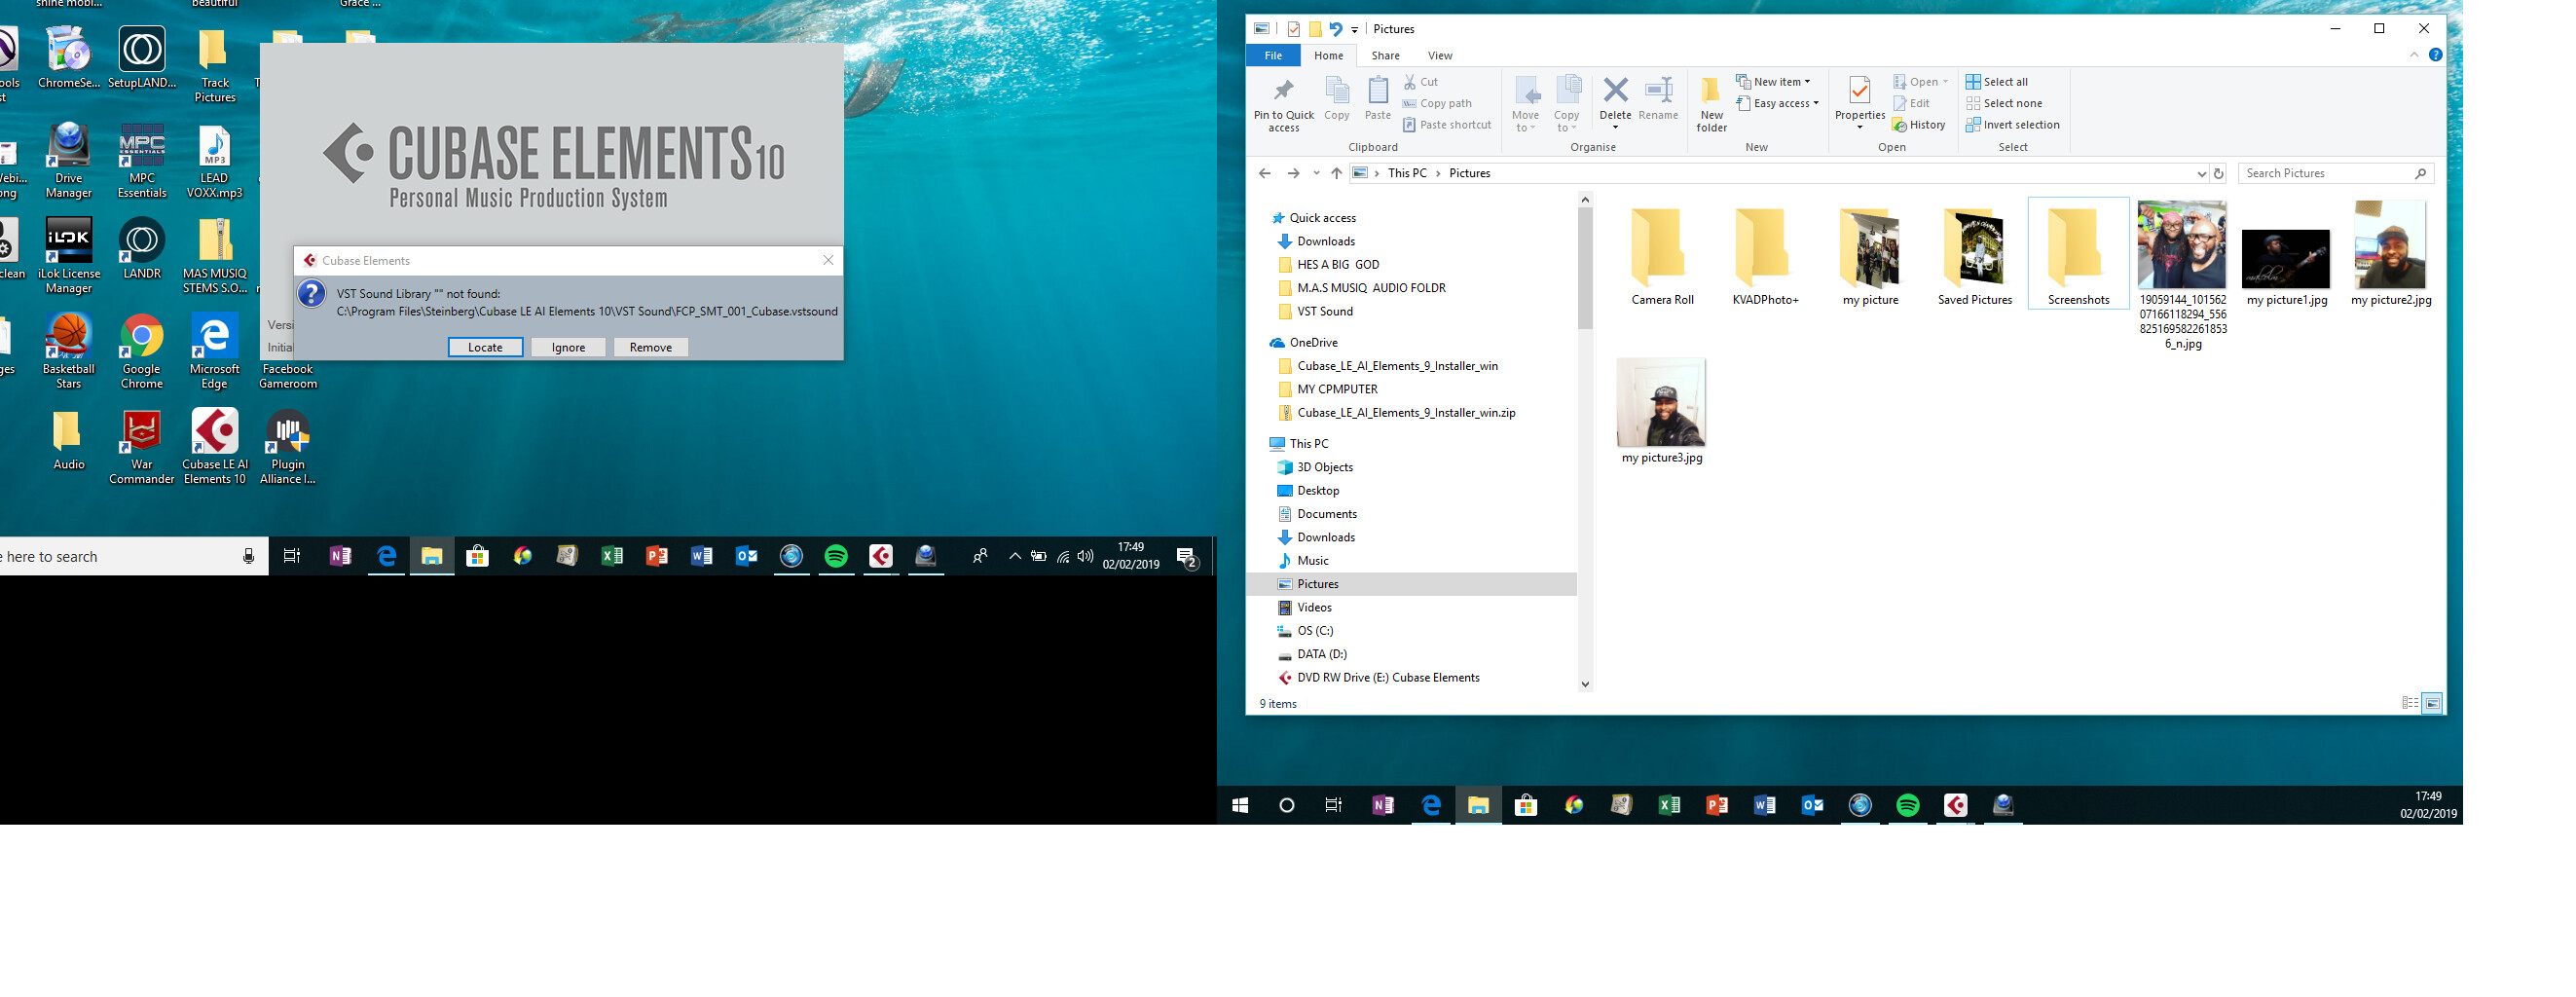The width and height of the screenshot is (2576, 997).
Task: Click Remove in the Cubase Elements dialog
Action: (651, 347)
